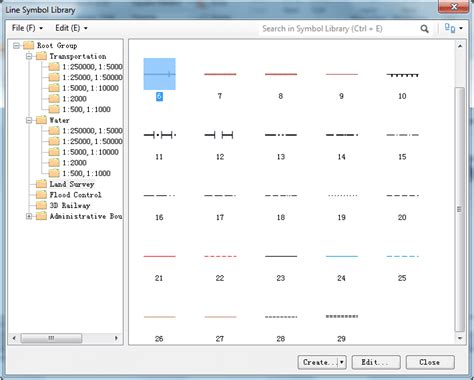This screenshot has height=380, width=474.
Task: Select line symbol 6 thumbnail
Action: pos(159,74)
